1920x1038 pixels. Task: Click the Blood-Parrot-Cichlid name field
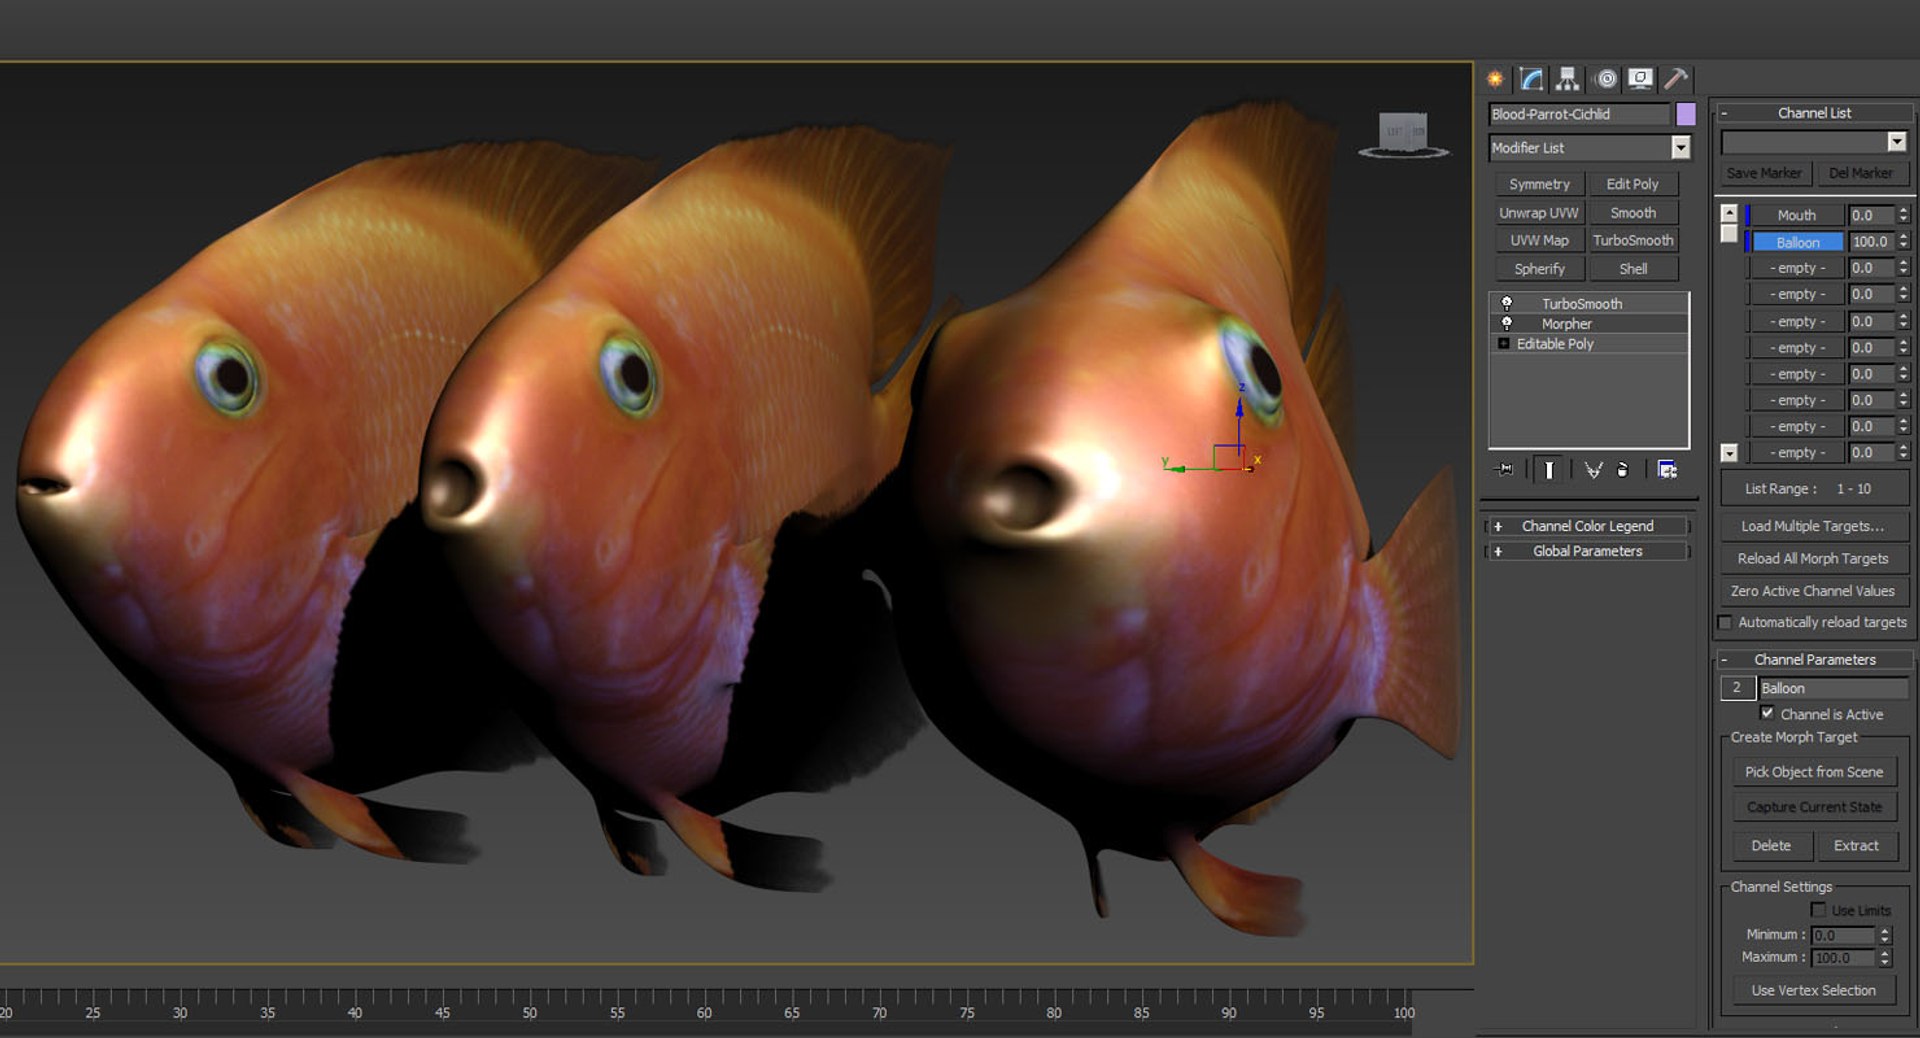pos(1579,114)
